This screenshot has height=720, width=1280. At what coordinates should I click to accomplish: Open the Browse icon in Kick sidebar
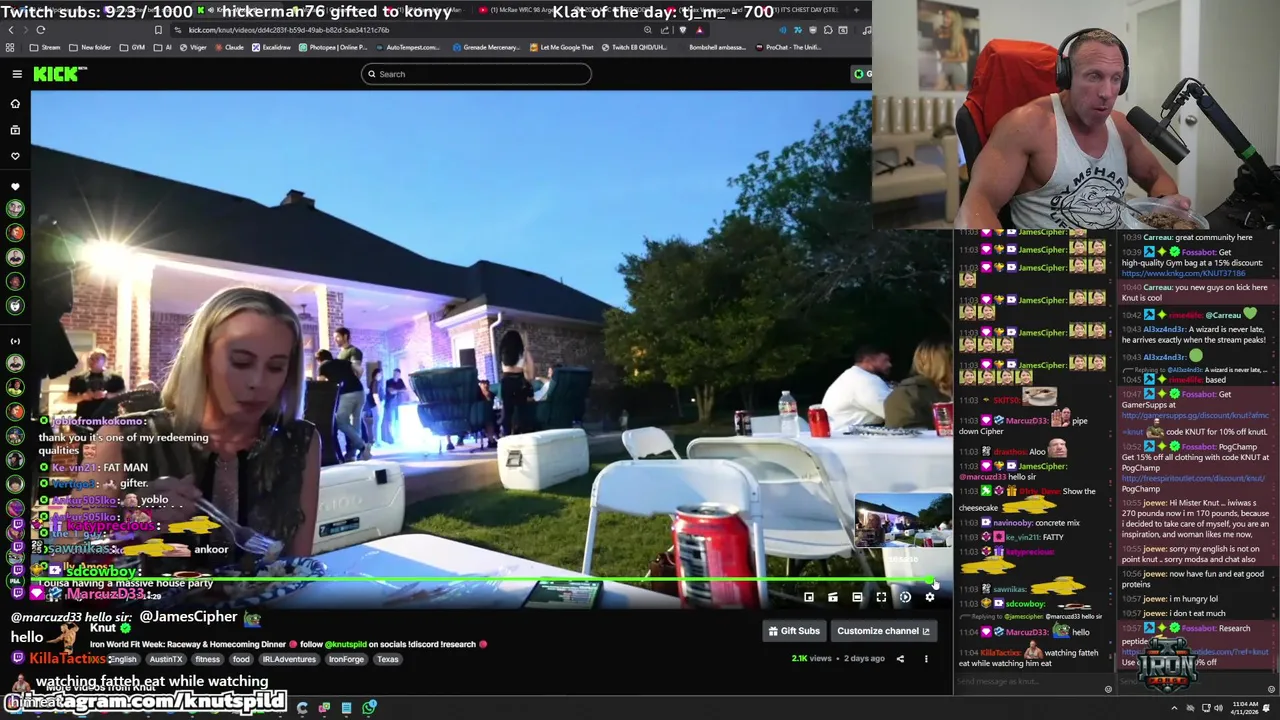(15, 130)
